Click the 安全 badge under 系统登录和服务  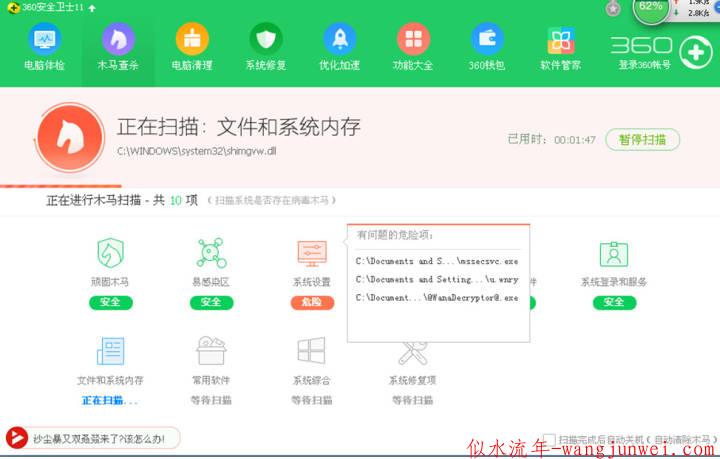[x=614, y=302]
